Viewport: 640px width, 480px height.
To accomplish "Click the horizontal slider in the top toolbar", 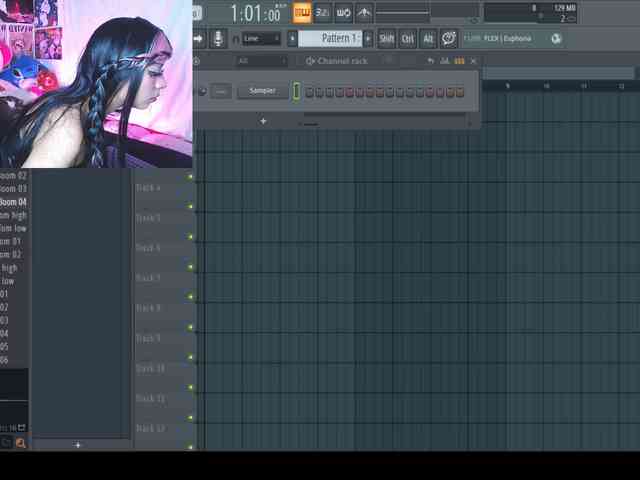I will 425,13.
